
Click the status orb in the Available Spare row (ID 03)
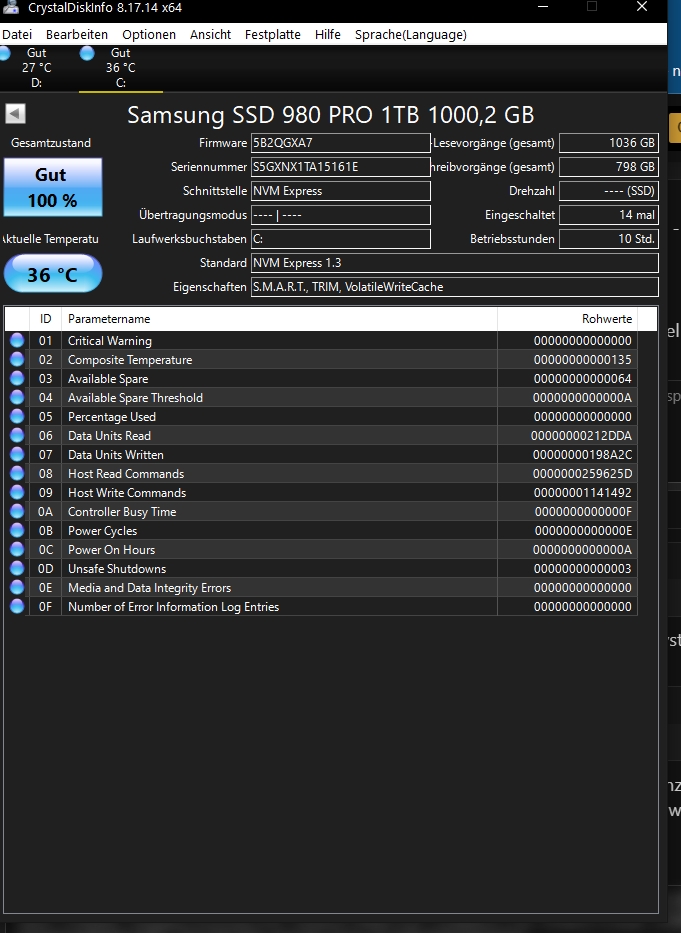(17, 378)
